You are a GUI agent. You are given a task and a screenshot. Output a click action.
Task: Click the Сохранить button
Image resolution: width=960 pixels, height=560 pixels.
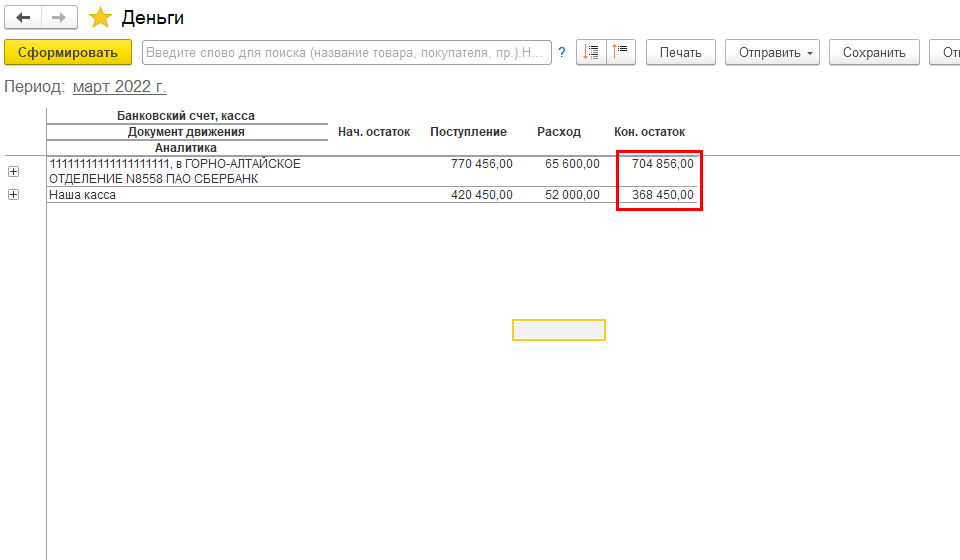point(874,53)
